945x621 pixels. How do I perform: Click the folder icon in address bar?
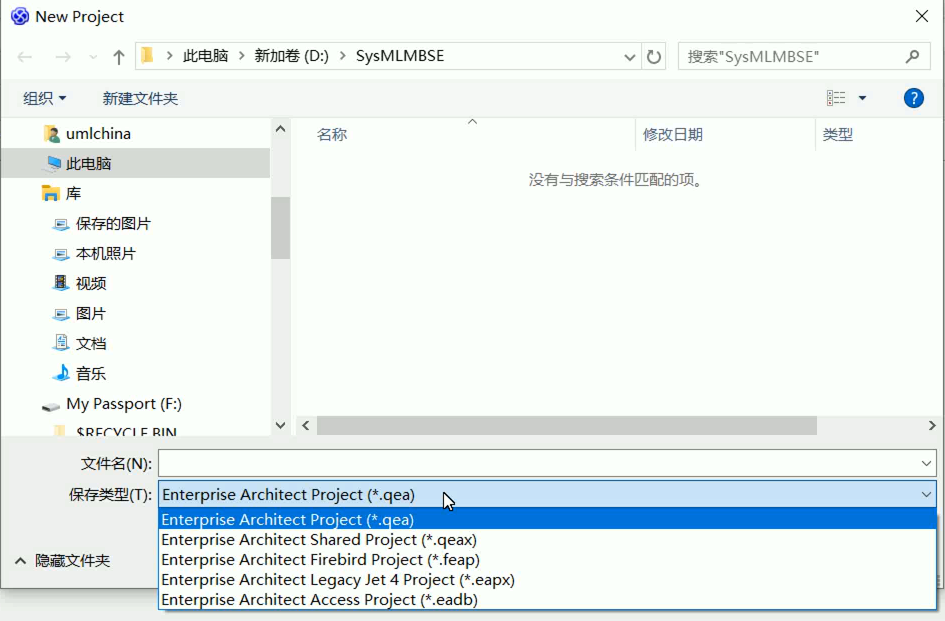148,56
